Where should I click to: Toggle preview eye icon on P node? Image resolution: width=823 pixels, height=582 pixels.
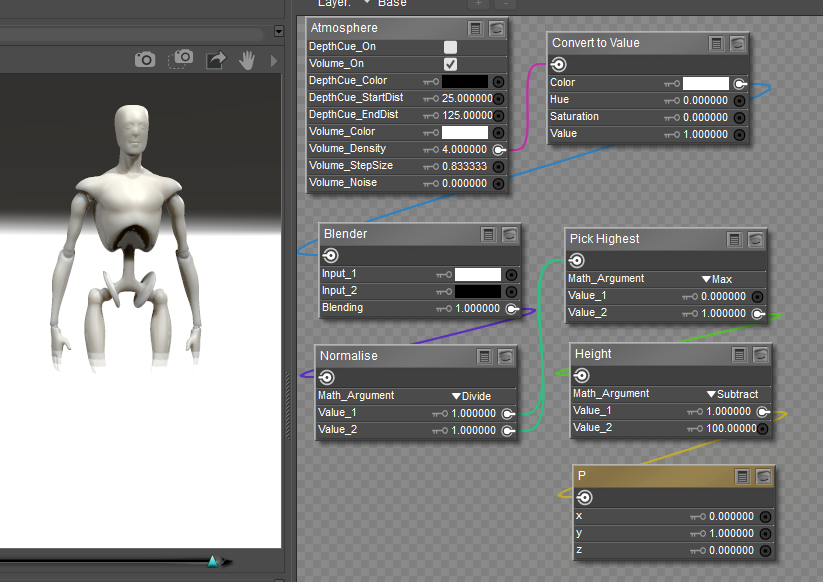pos(763,477)
